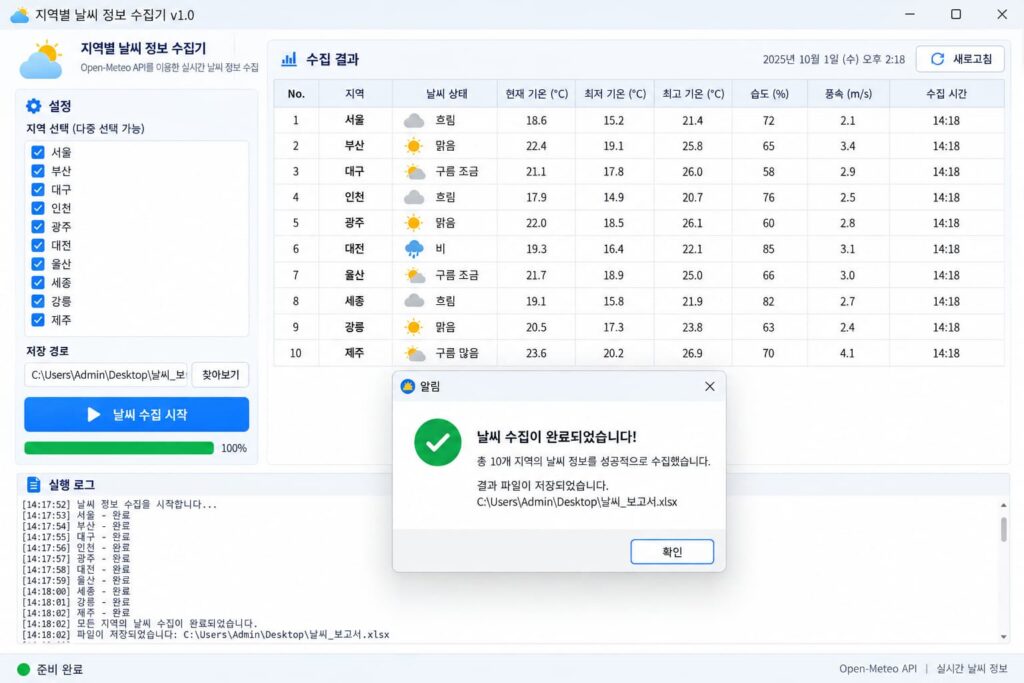1024x683 pixels.
Task: Click the 100% green progress bar
Action: pyautogui.click(x=119, y=448)
